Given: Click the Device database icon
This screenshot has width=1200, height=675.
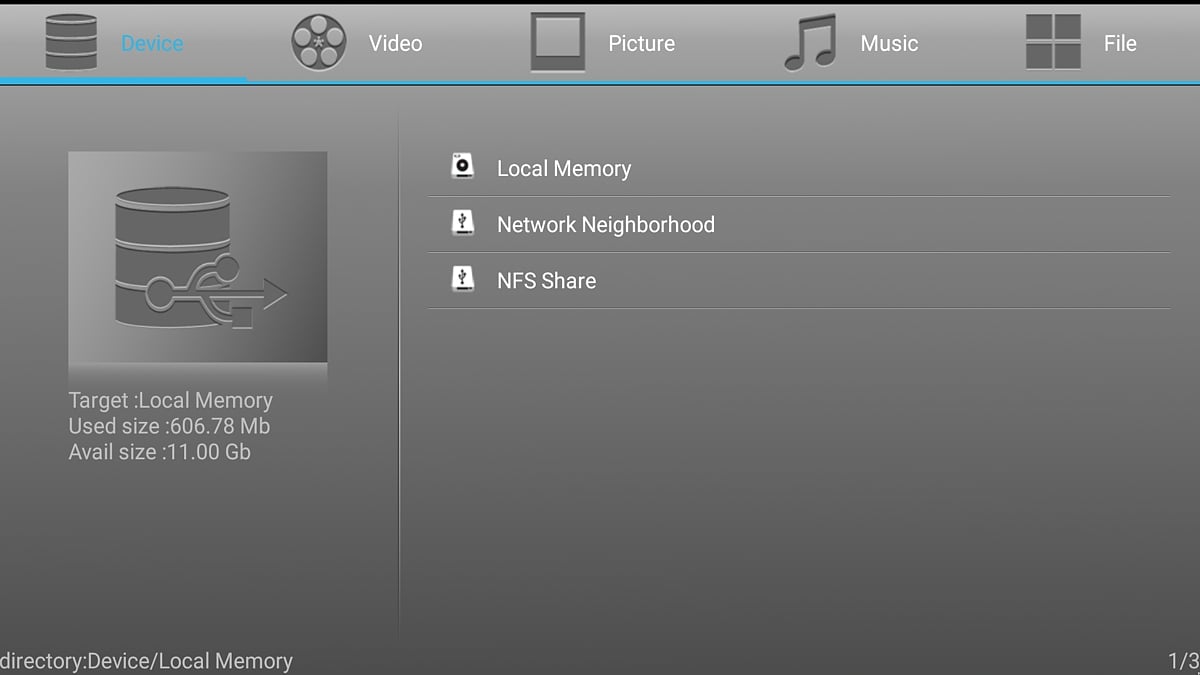Looking at the screenshot, I should pos(71,43).
